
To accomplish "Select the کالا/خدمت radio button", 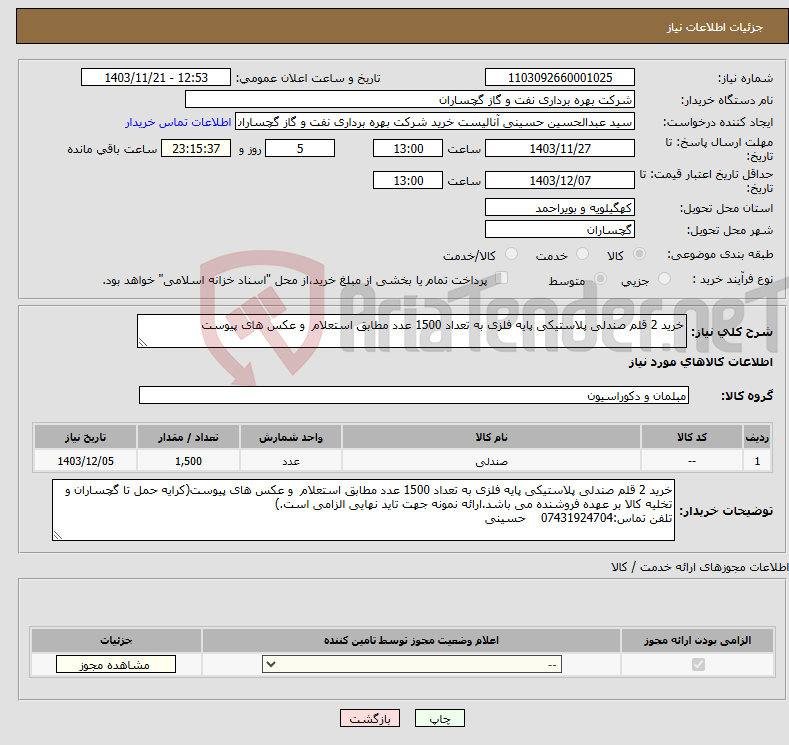I will 511,254.
